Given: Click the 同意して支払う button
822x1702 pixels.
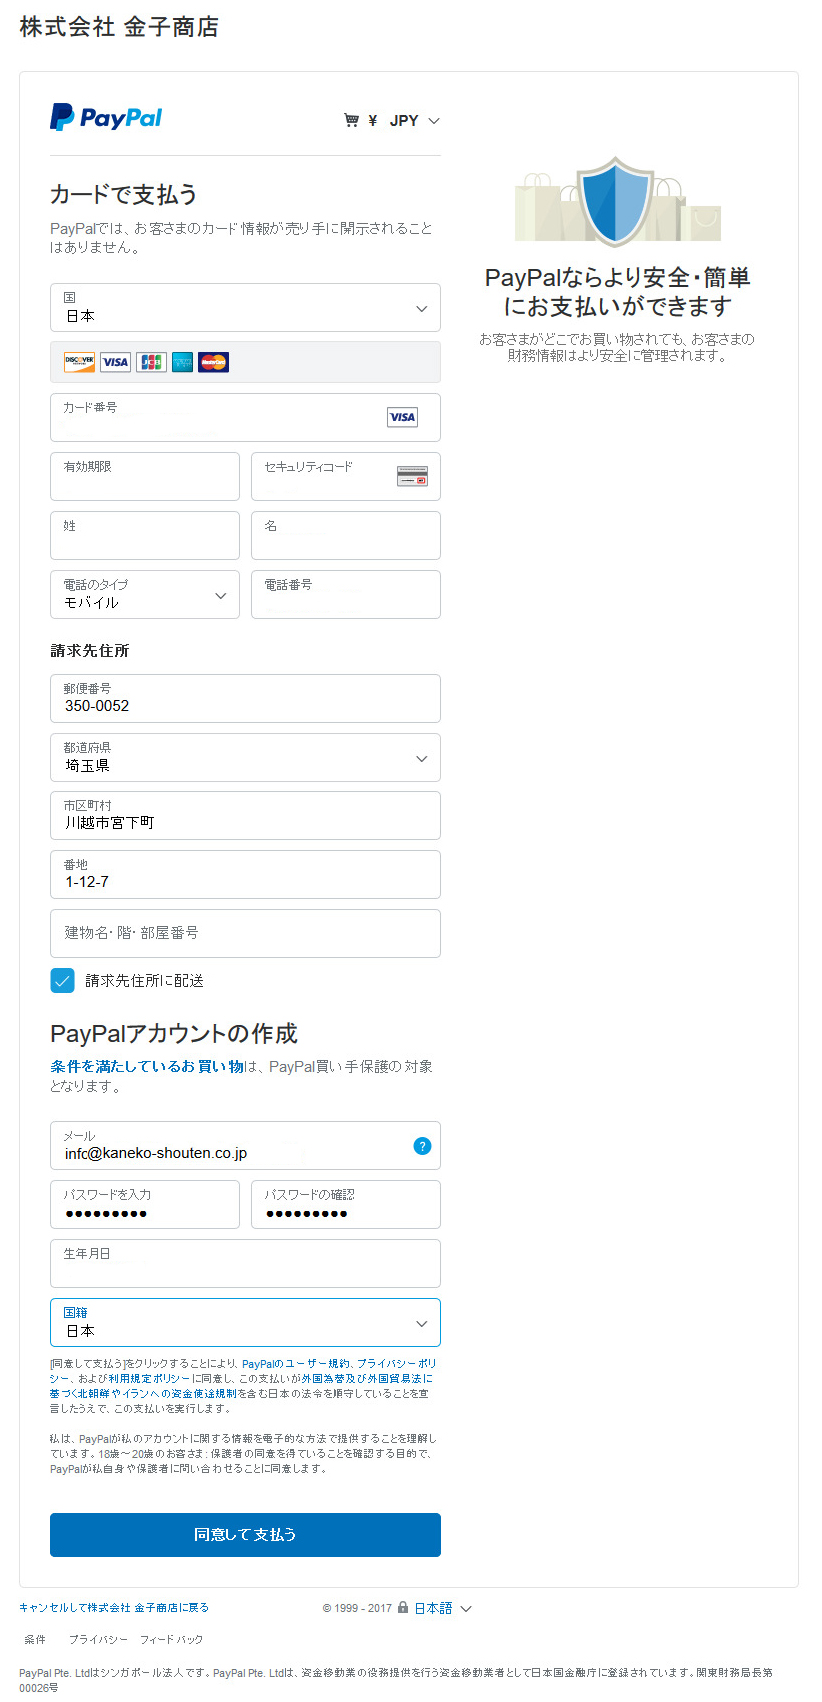Looking at the screenshot, I should 245,1534.
